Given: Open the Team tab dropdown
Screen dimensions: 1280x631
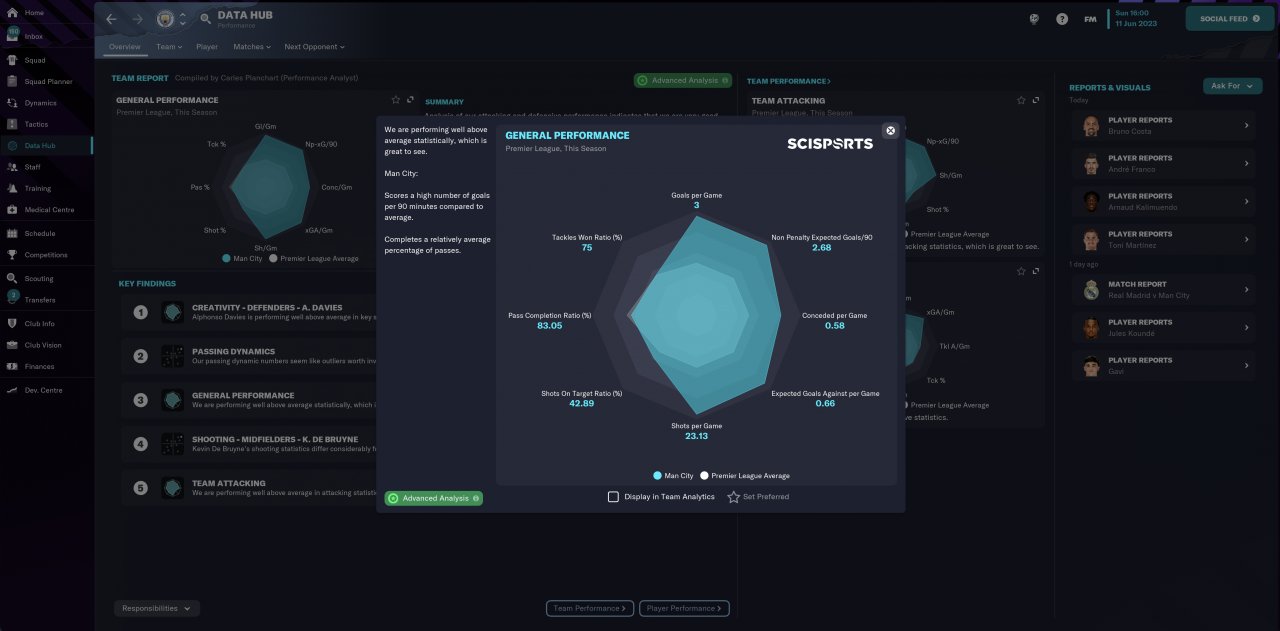Looking at the screenshot, I should [168, 47].
